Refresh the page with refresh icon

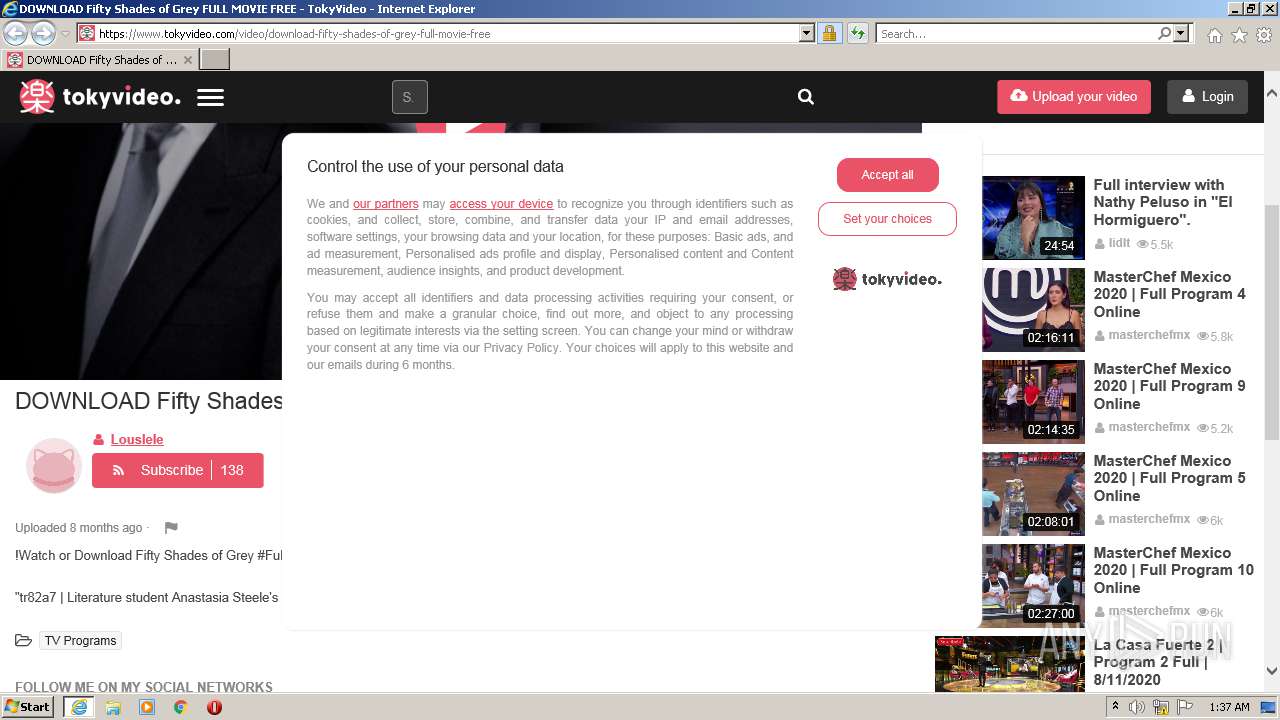pos(857,33)
